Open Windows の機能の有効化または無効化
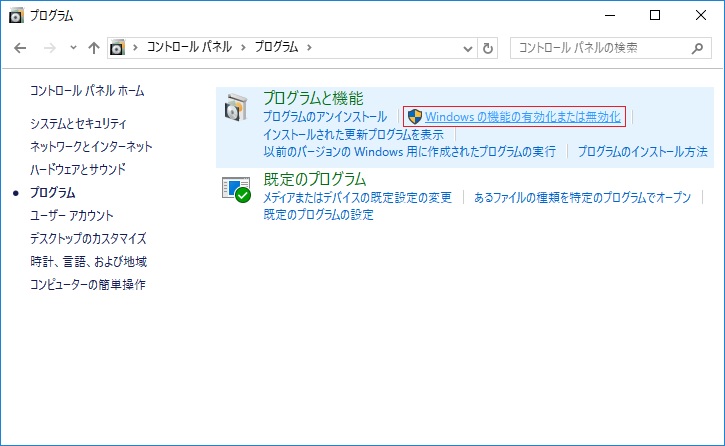This screenshot has height=446, width=725. [522, 117]
